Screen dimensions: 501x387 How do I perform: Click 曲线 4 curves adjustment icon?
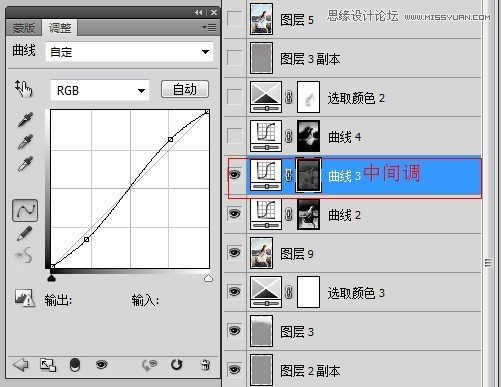coord(266,136)
